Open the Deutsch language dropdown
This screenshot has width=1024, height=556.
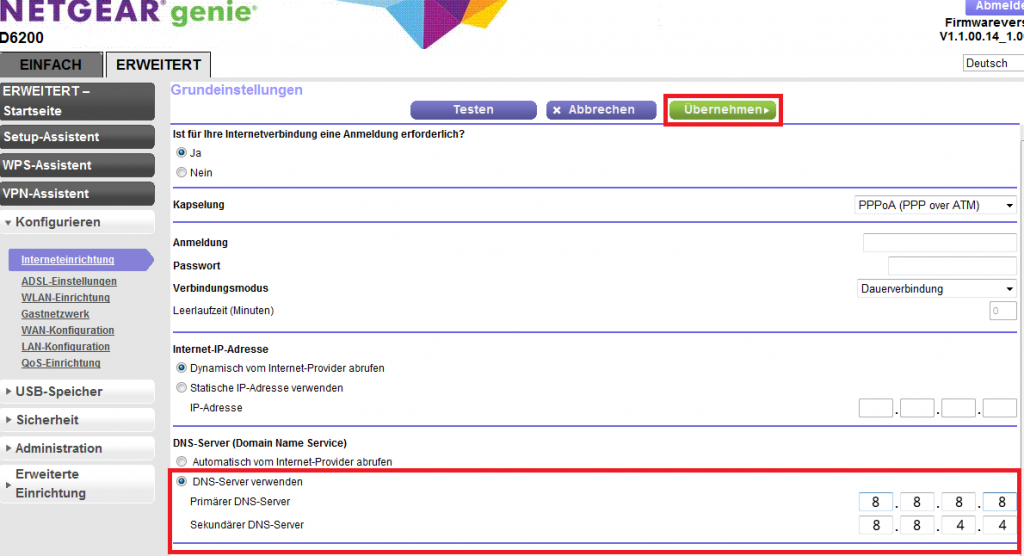click(x=993, y=63)
